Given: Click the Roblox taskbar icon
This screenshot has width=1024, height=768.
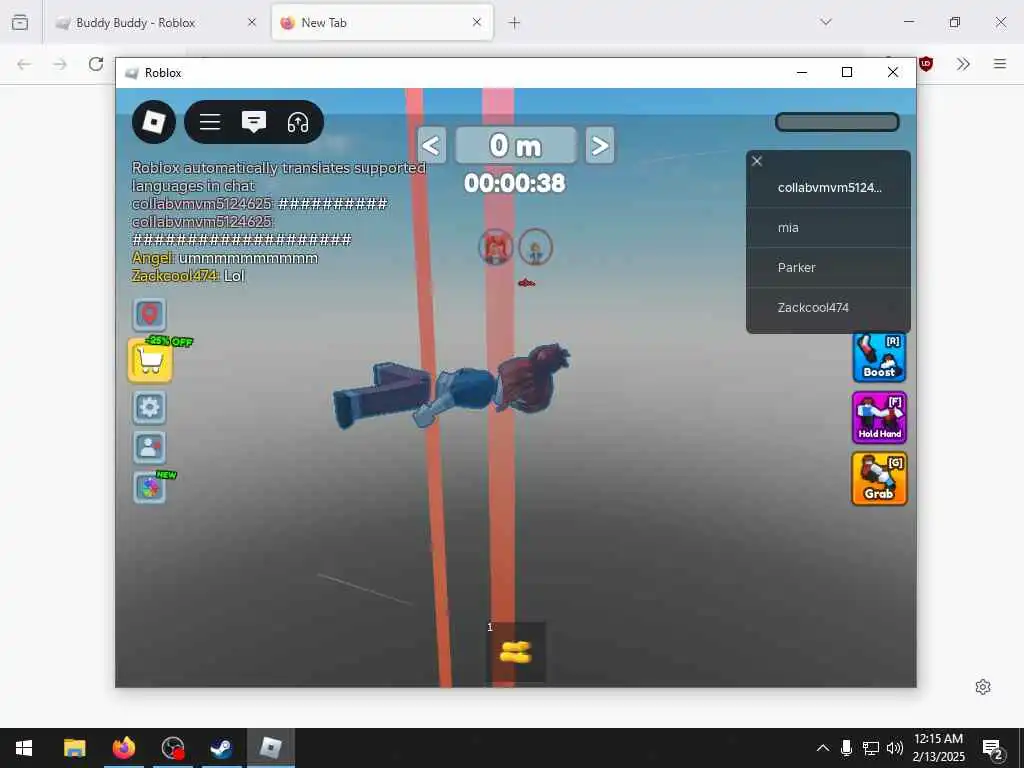Looking at the screenshot, I should pos(271,748).
